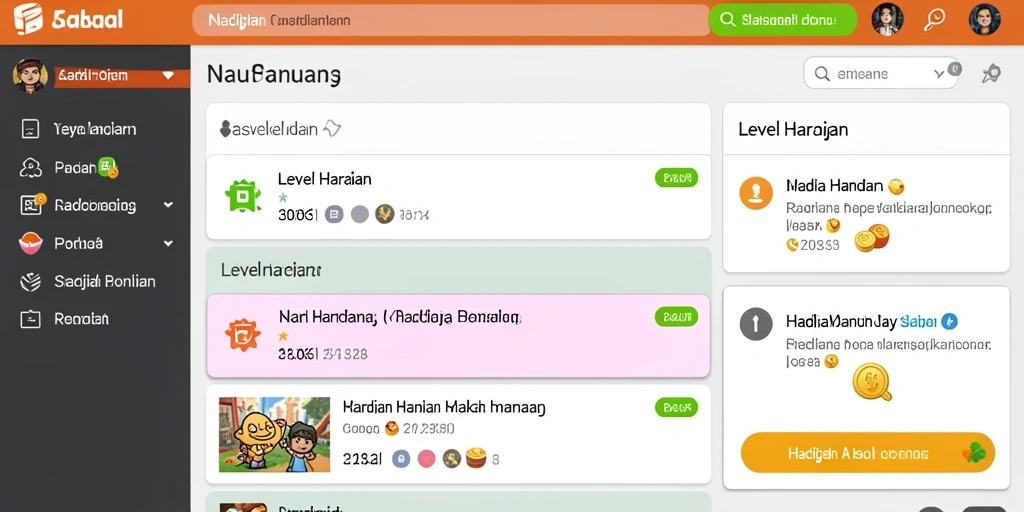Click the icon next to asvekeliidan heading
The image size is (1024, 512).
[x=332, y=129]
